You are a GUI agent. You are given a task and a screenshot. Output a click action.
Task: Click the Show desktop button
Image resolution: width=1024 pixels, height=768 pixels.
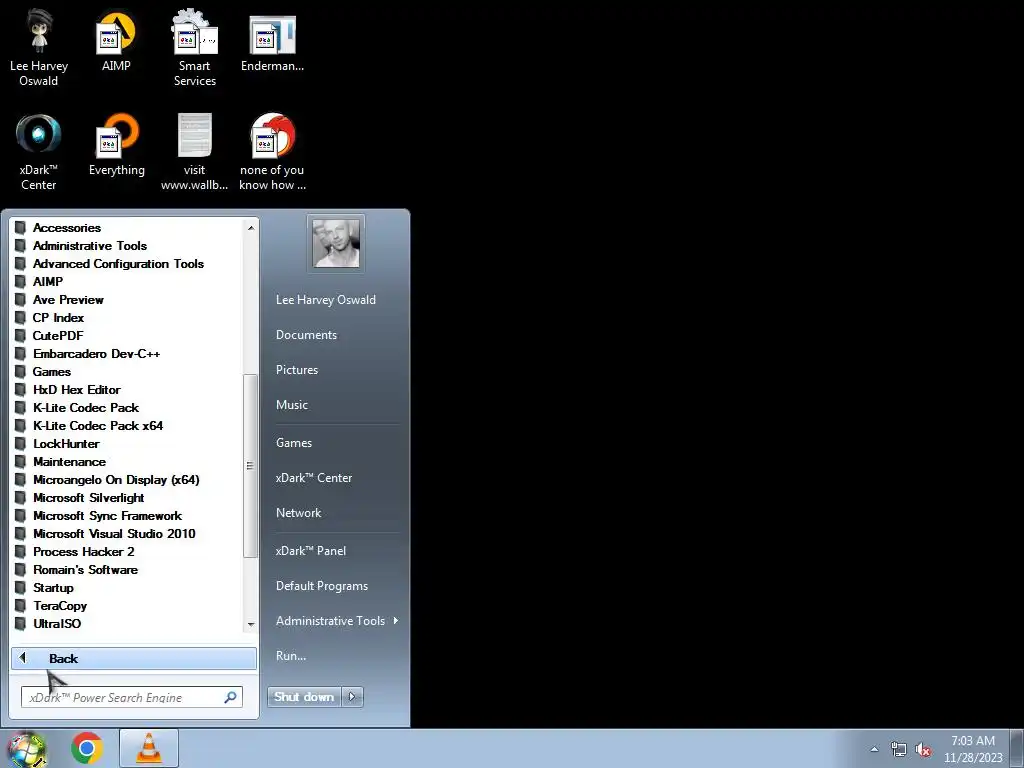click(x=1017, y=749)
